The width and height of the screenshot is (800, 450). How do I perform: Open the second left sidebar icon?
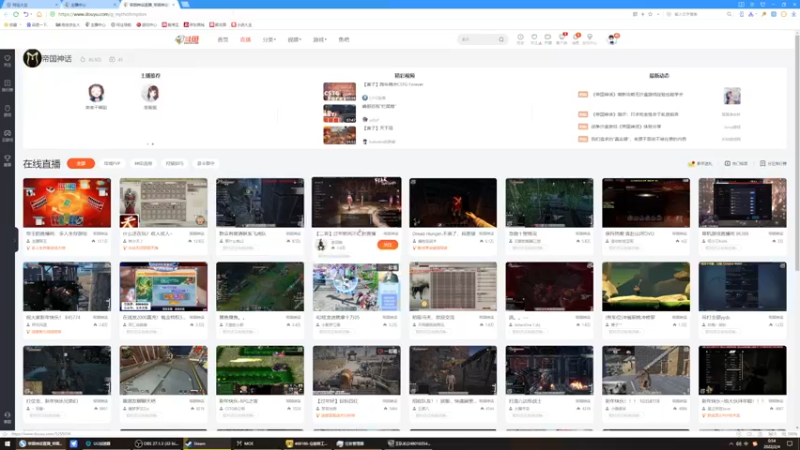point(7,85)
